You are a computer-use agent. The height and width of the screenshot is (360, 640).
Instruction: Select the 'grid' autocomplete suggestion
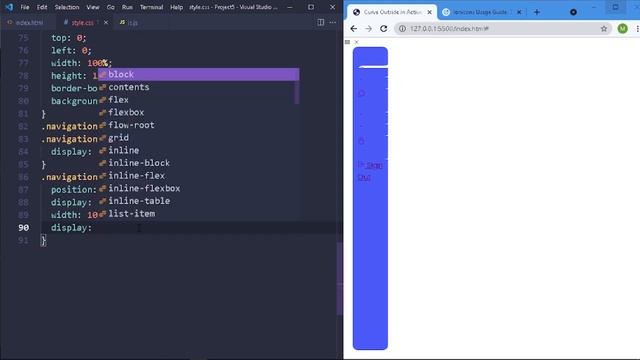pos(198,138)
